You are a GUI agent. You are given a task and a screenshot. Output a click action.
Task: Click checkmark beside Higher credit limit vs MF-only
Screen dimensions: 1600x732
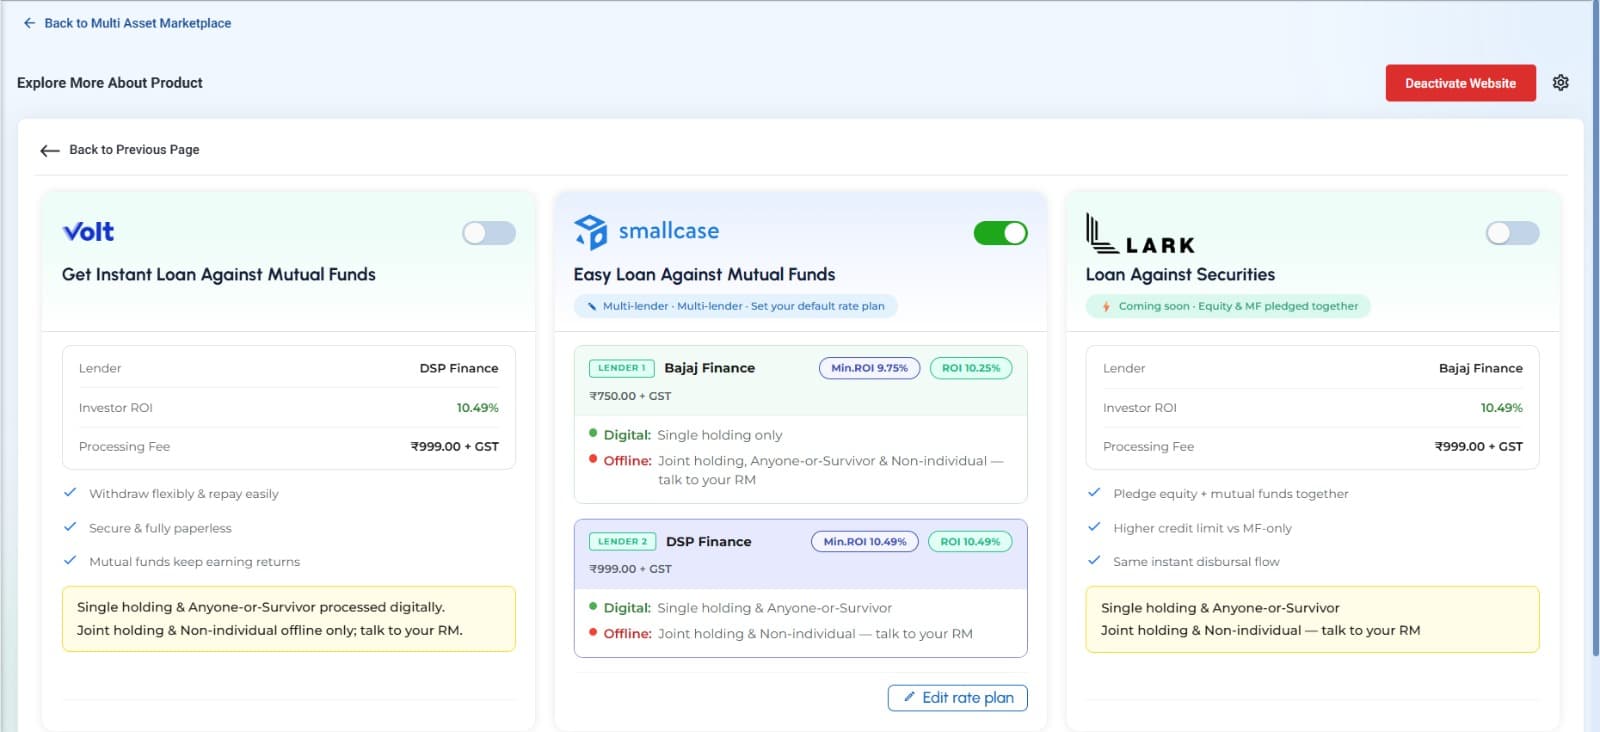pyautogui.click(x=1094, y=527)
